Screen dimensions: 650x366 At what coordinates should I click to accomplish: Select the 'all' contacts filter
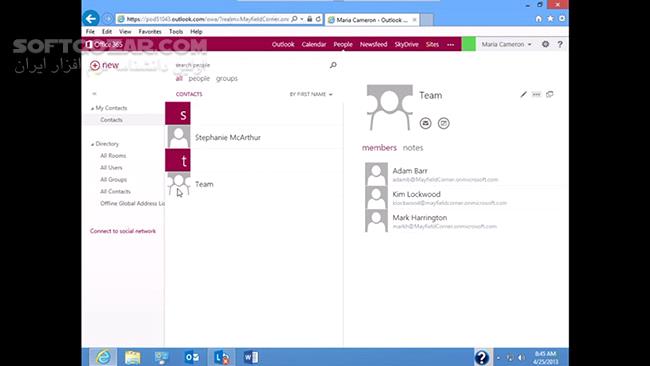(179, 78)
